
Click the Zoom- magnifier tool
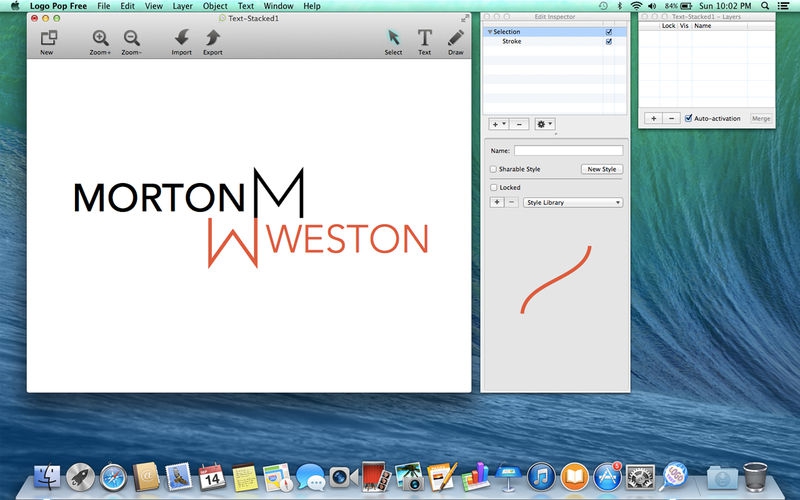click(x=132, y=39)
